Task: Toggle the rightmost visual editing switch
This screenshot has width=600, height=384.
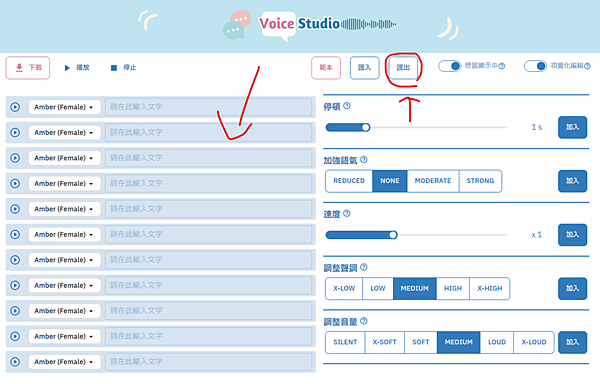Action: point(535,66)
